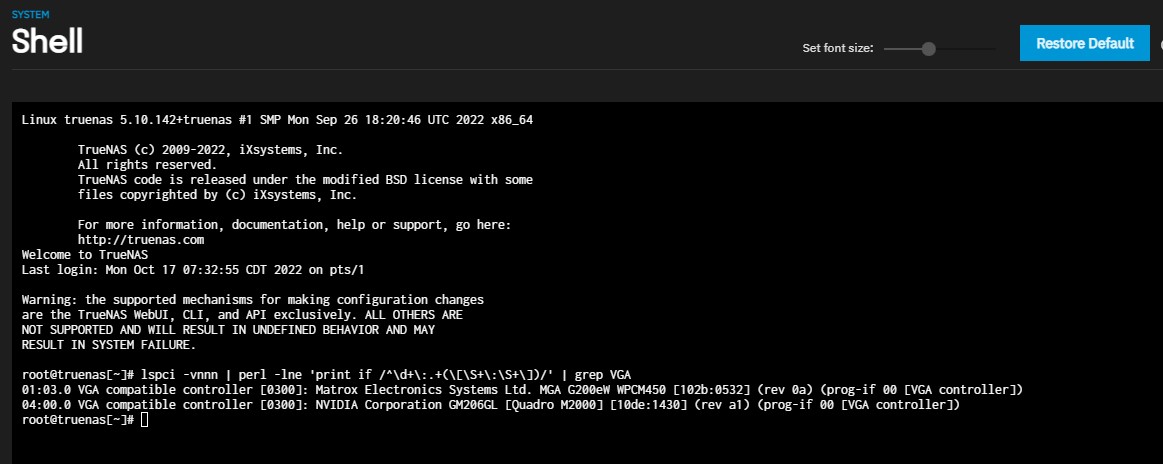Image resolution: width=1163 pixels, height=464 pixels.
Task: Click the Shell page heading
Action: point(47,42)
